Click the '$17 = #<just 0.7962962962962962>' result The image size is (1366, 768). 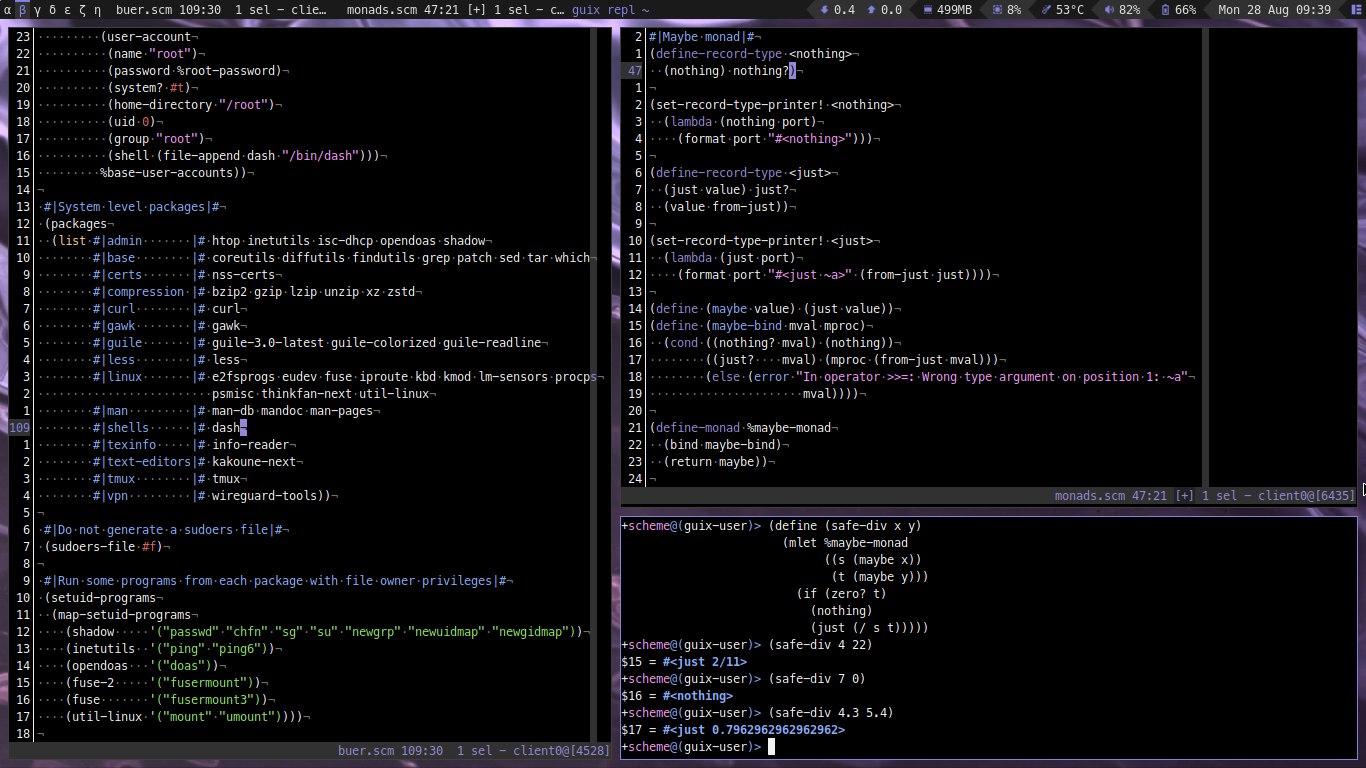tap(733, 730)
